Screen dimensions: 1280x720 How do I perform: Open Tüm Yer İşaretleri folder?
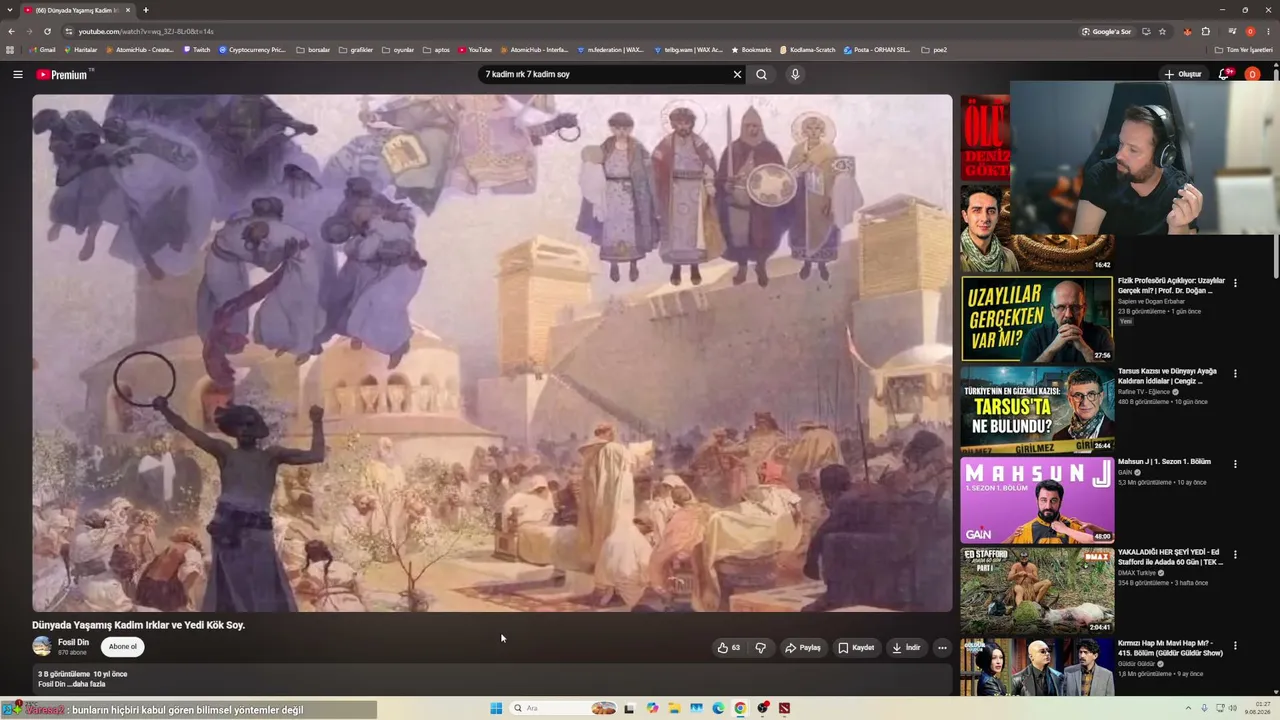tap(1244, 50)
